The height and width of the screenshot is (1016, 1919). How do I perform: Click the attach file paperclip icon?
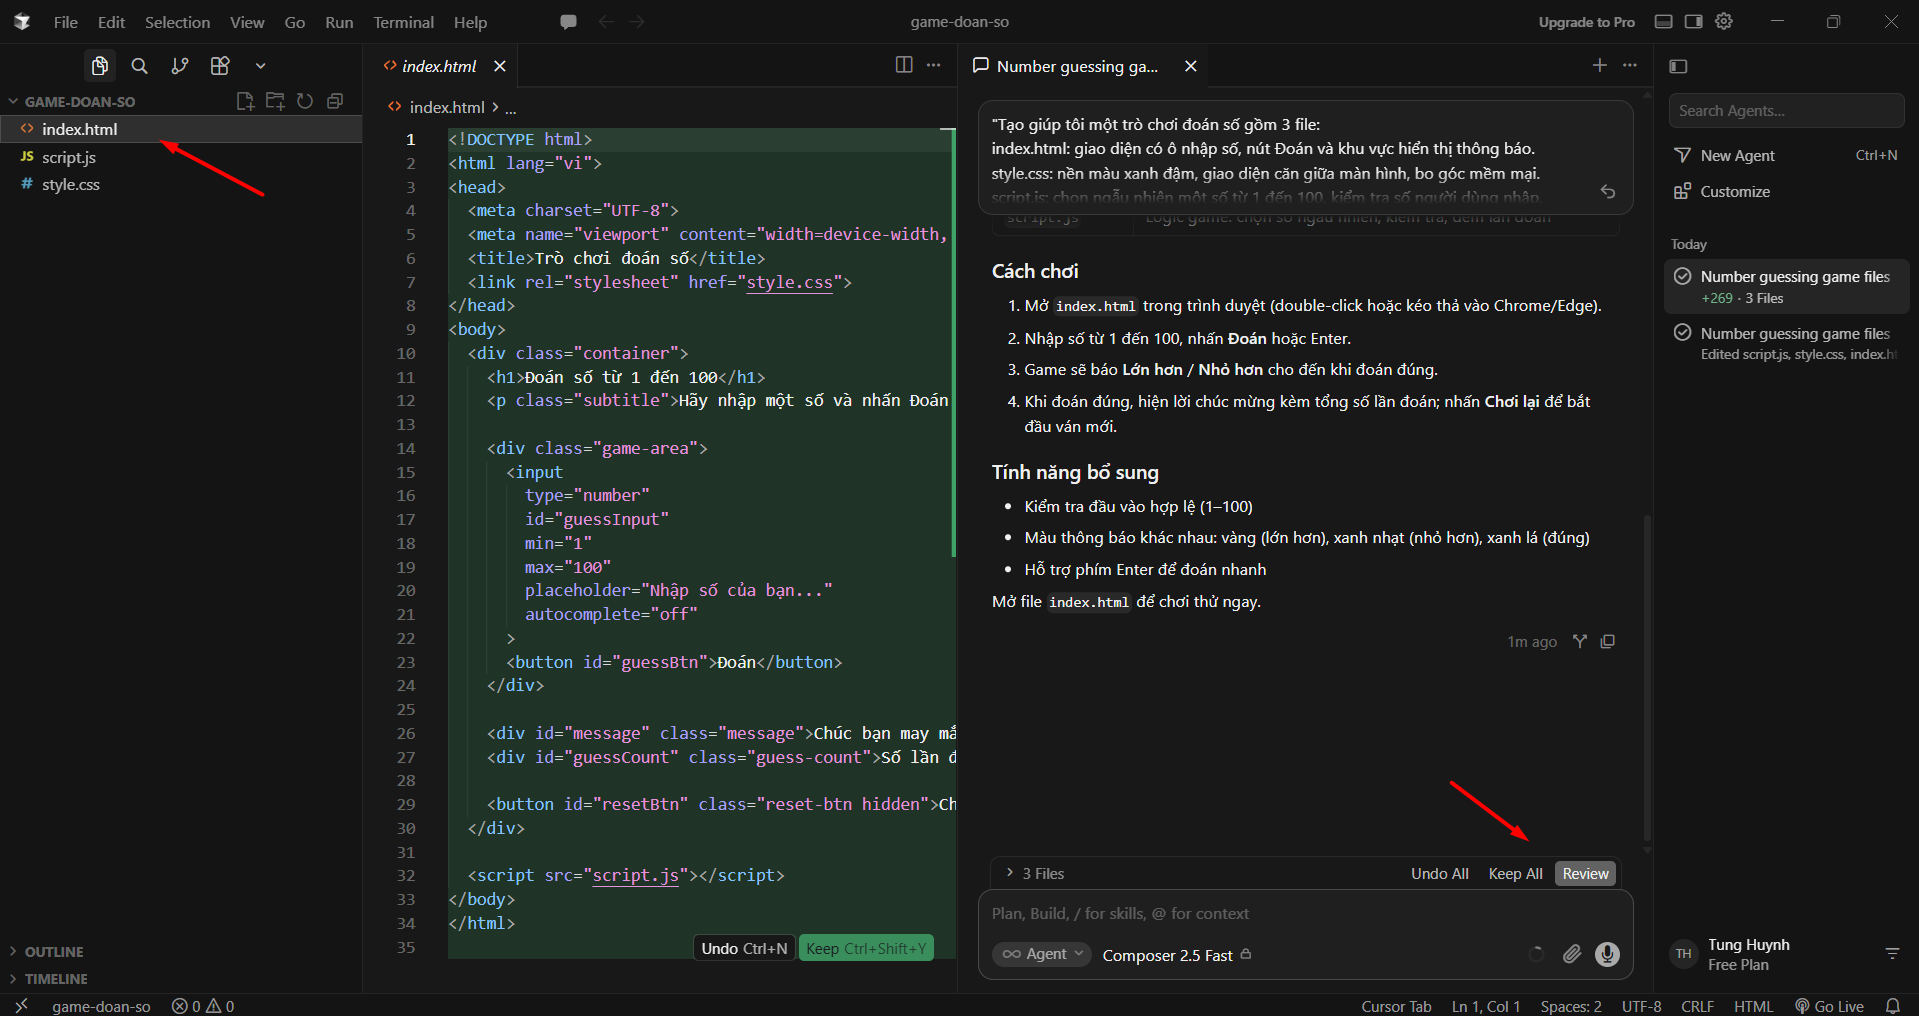click(x=1572, y=954)
